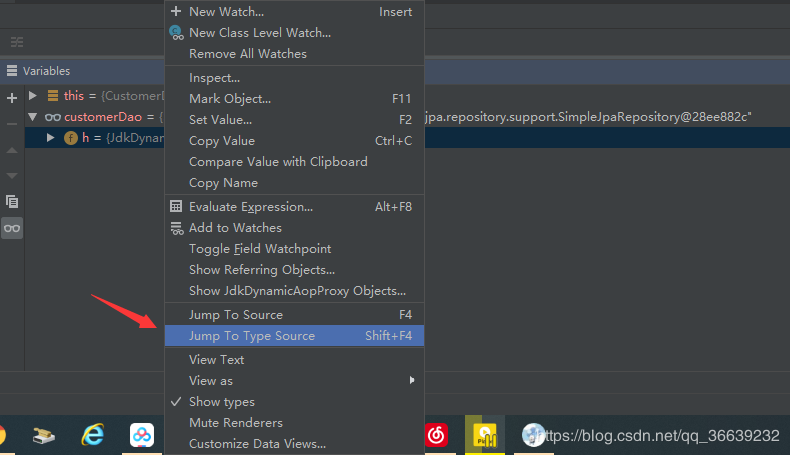This screenshot has height=455, width=790.
Task: Select the h = {JdkDynam… field row
Action: (x=95, y=138)
